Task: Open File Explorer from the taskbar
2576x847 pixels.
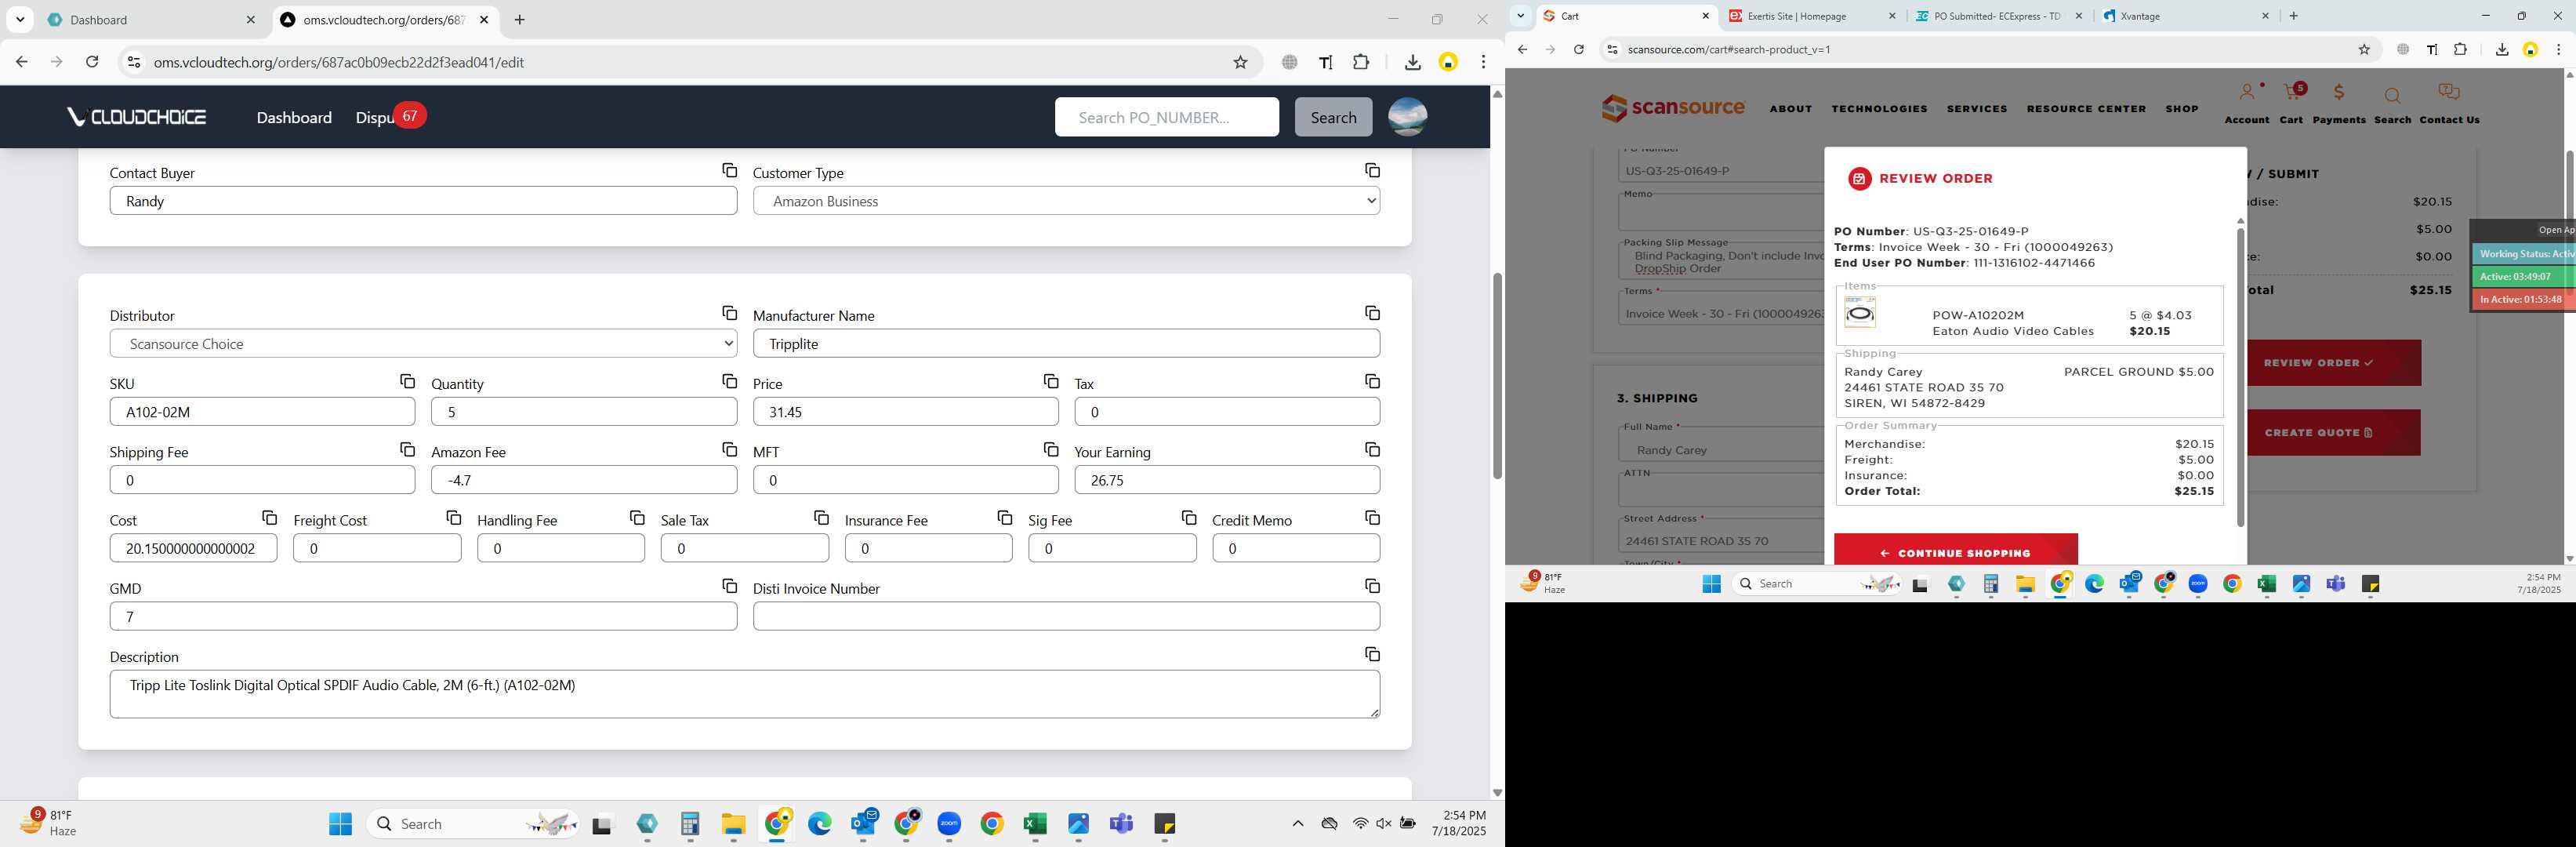Action: [733, 824]
